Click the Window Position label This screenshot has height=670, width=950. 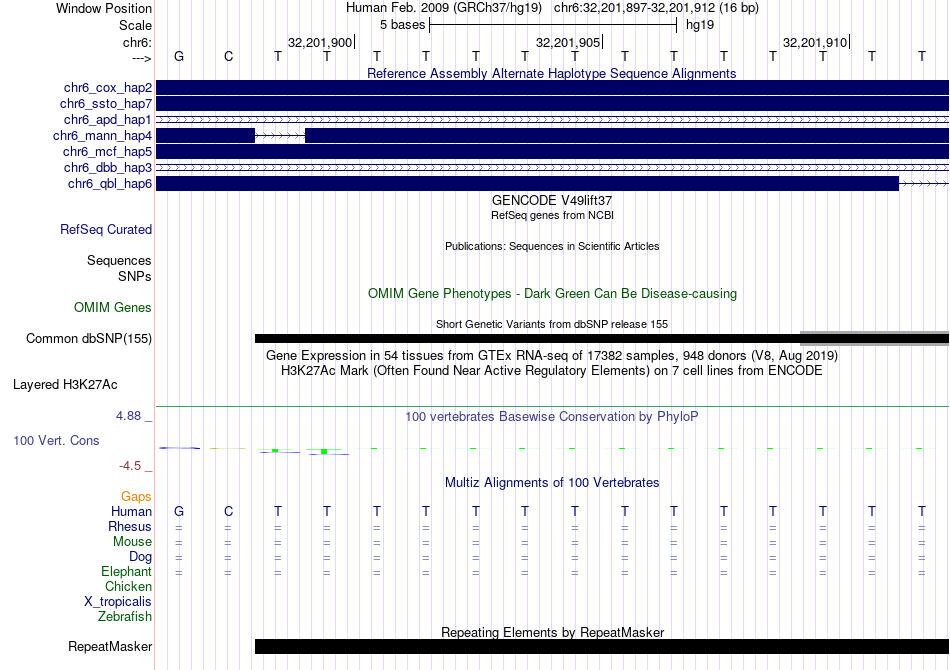(104, 8)
